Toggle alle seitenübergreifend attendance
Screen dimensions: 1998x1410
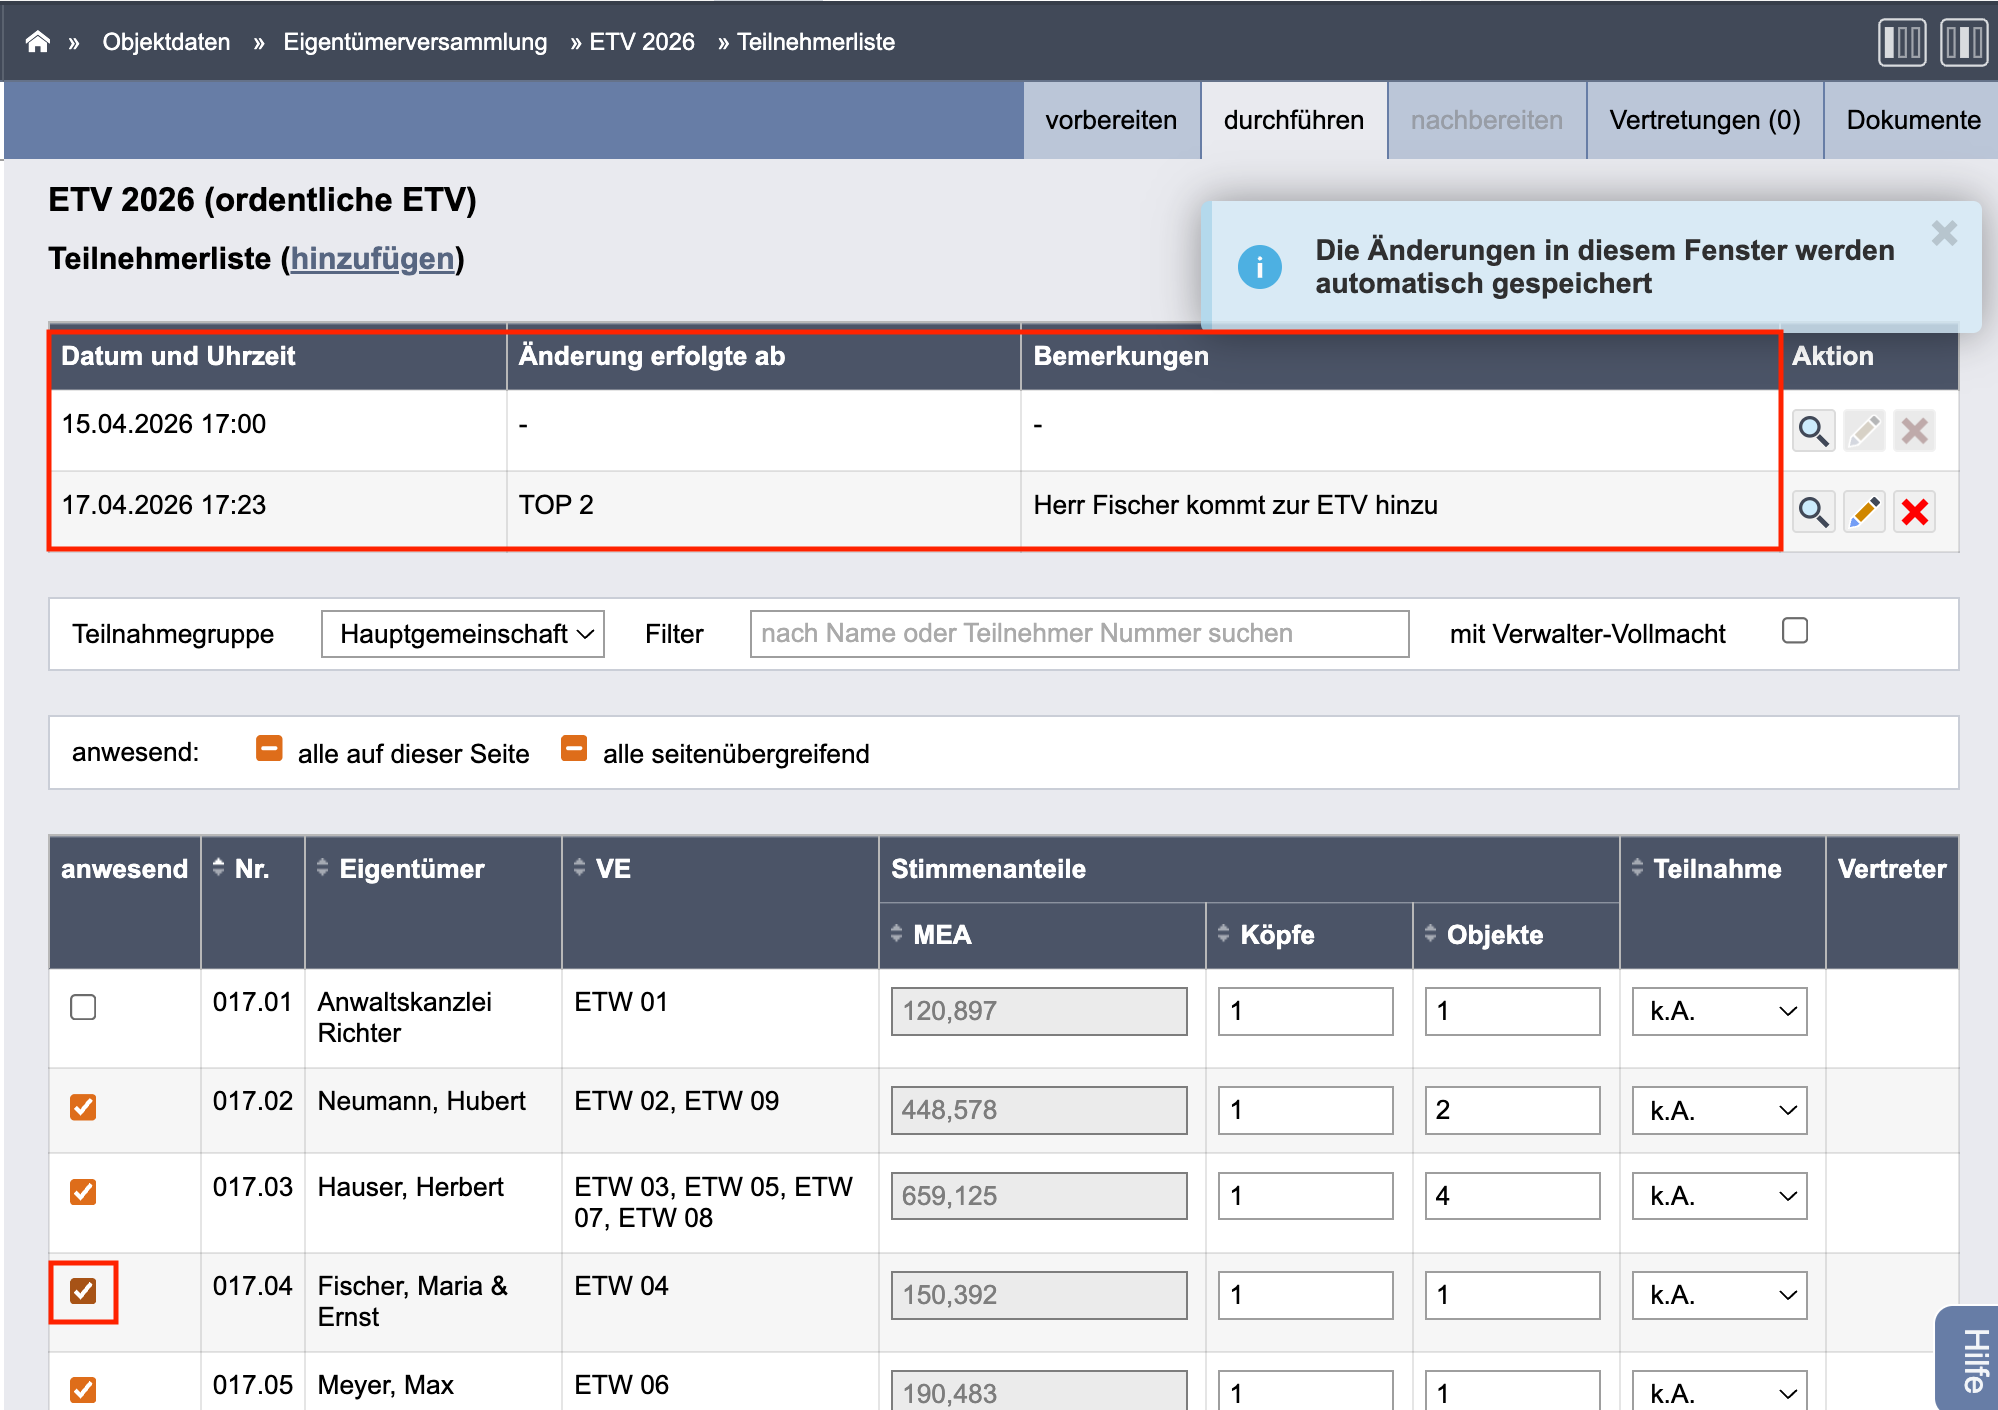pyautogui.click(x=574, y=749)
